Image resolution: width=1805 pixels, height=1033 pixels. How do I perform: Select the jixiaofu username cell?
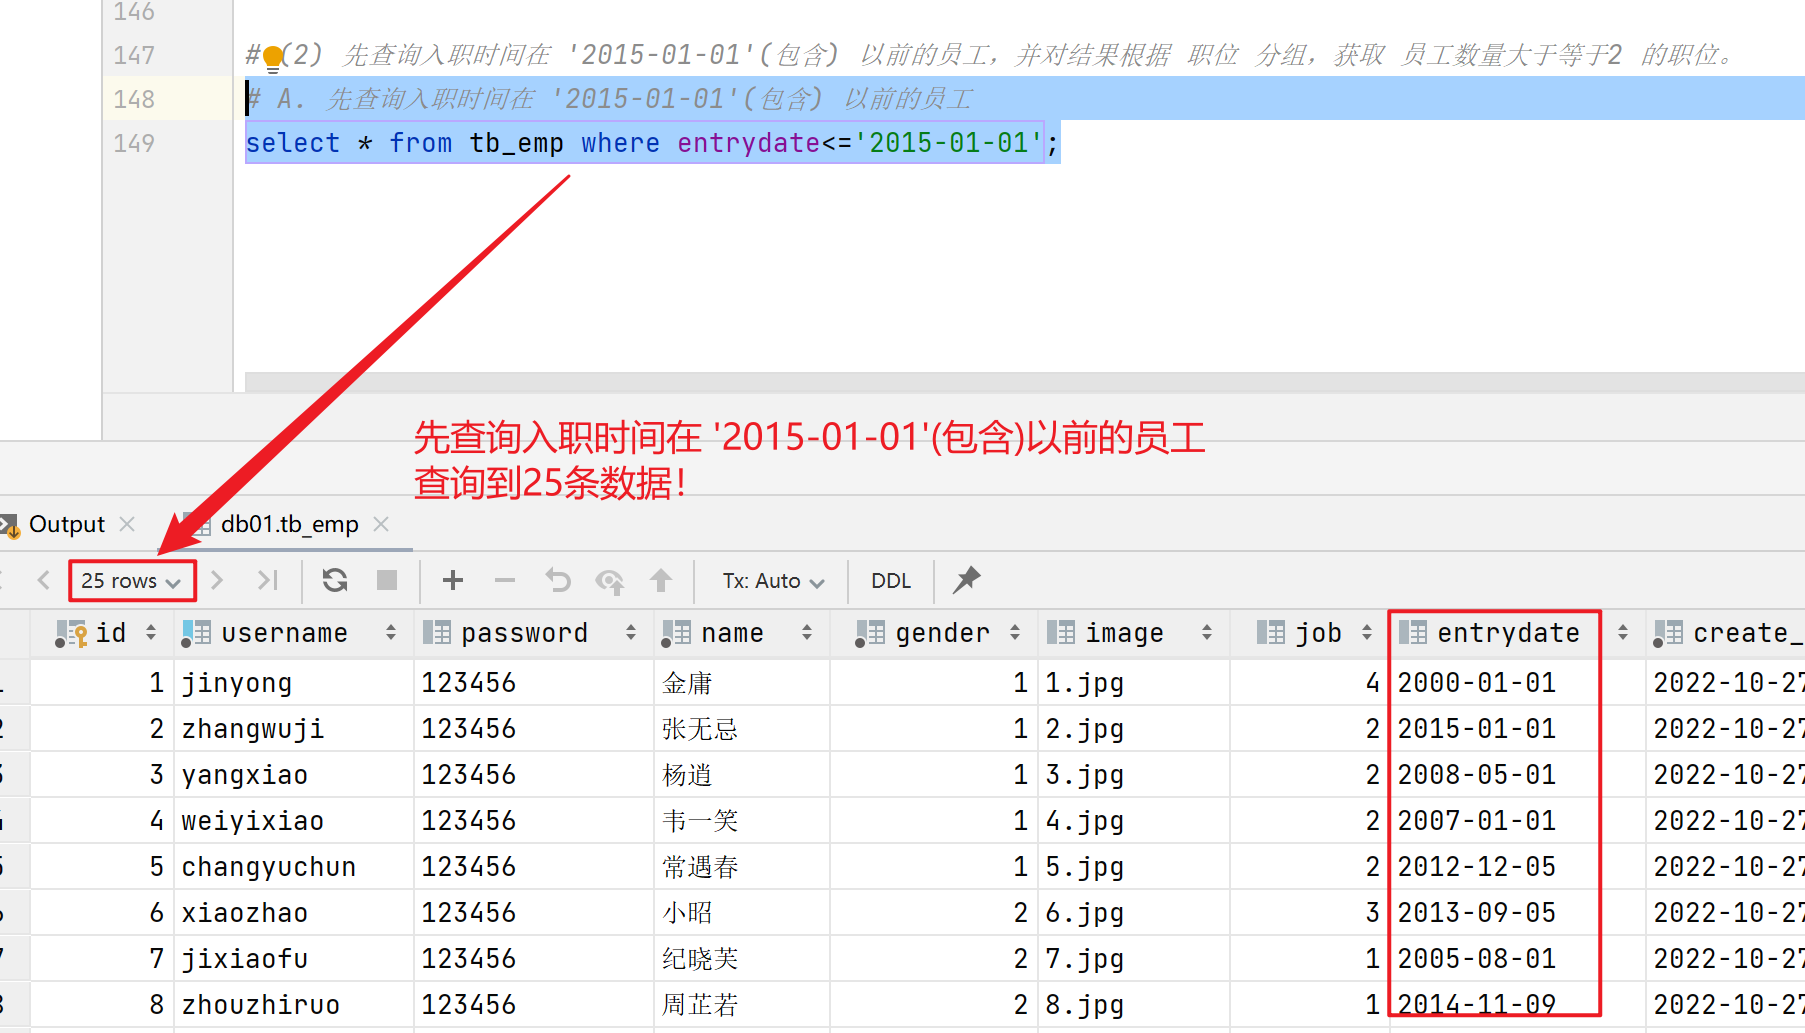(x=294, y=959)
